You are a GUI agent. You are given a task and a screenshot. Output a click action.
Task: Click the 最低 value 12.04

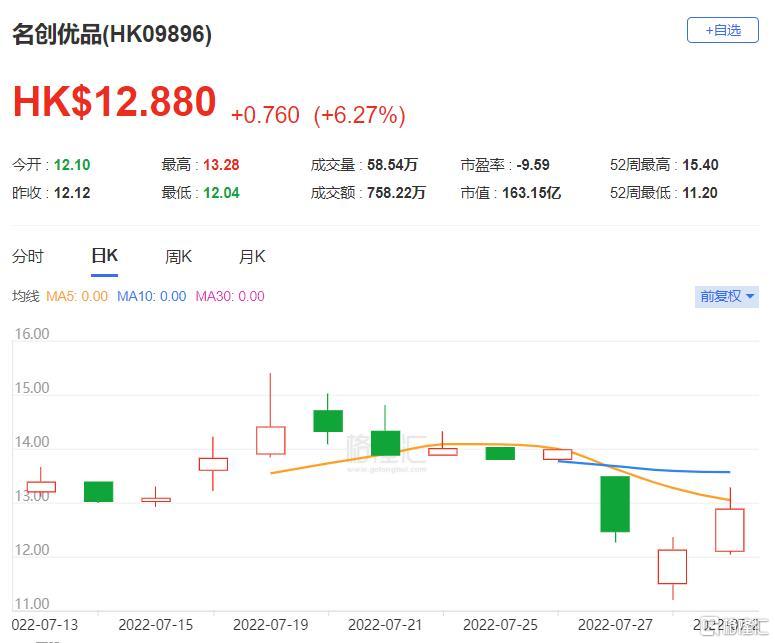coord(221,193)
